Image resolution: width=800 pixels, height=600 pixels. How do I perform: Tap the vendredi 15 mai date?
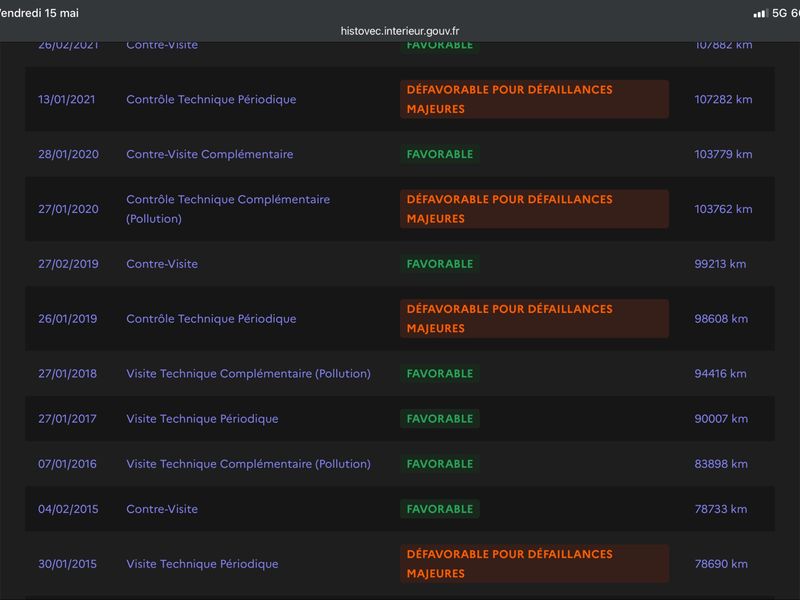[x=39, y=13]
